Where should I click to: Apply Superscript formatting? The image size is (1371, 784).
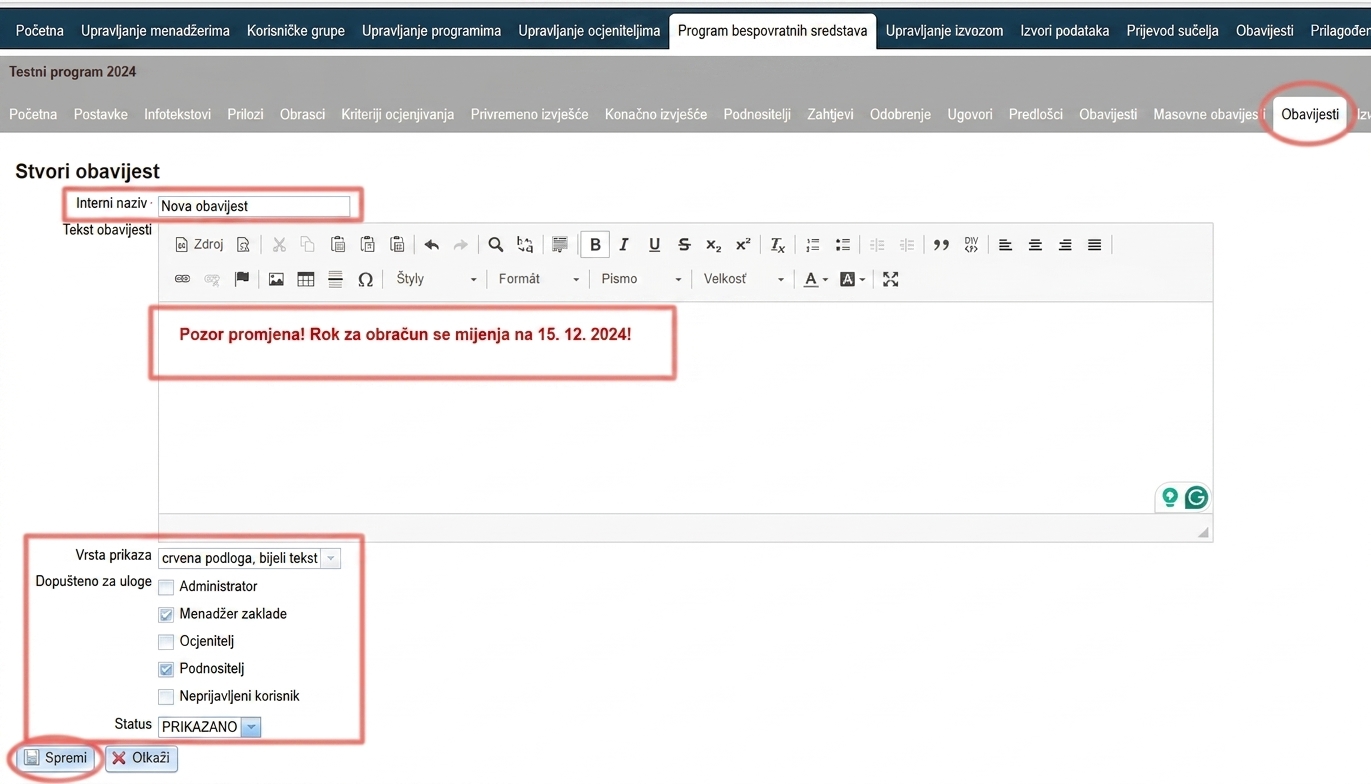tap(743, 244)
